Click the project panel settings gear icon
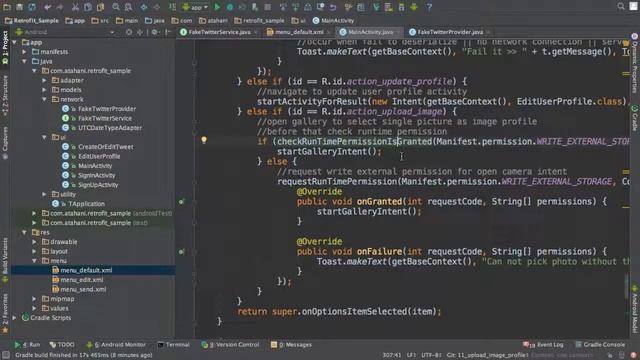This screenshot has height=360, width=640. pos(155,32)
